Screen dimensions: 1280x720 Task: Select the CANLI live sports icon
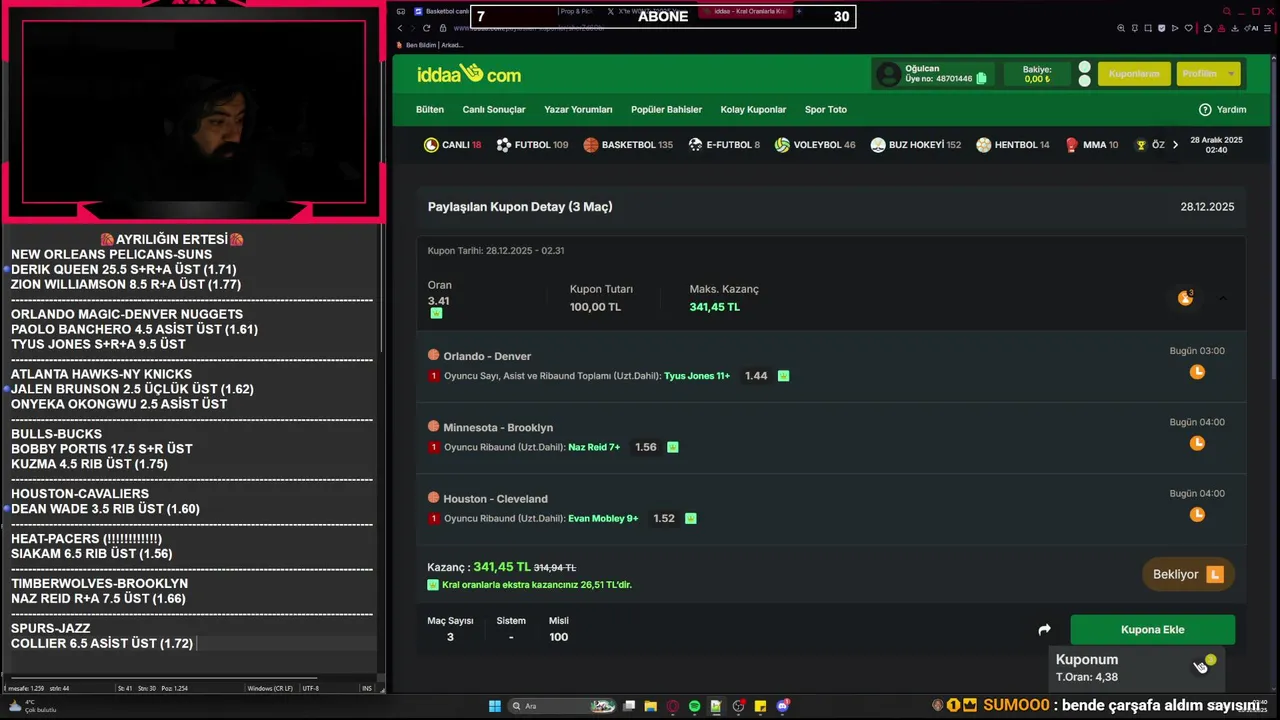(x=431, y=145)
